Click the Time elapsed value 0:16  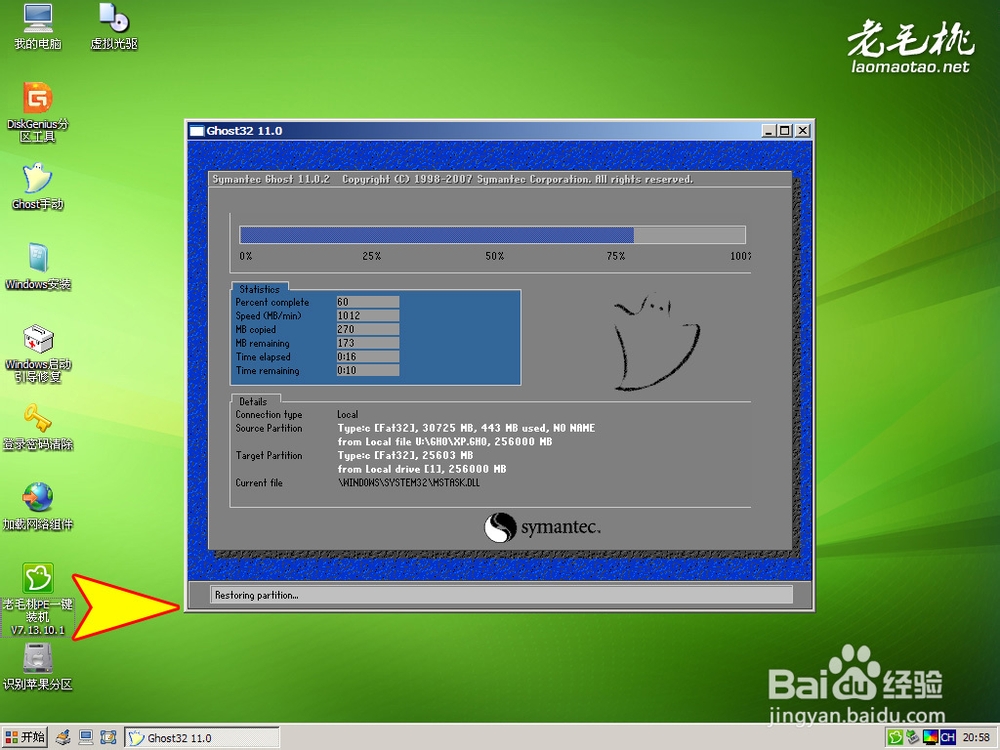(x=368, y=357)
